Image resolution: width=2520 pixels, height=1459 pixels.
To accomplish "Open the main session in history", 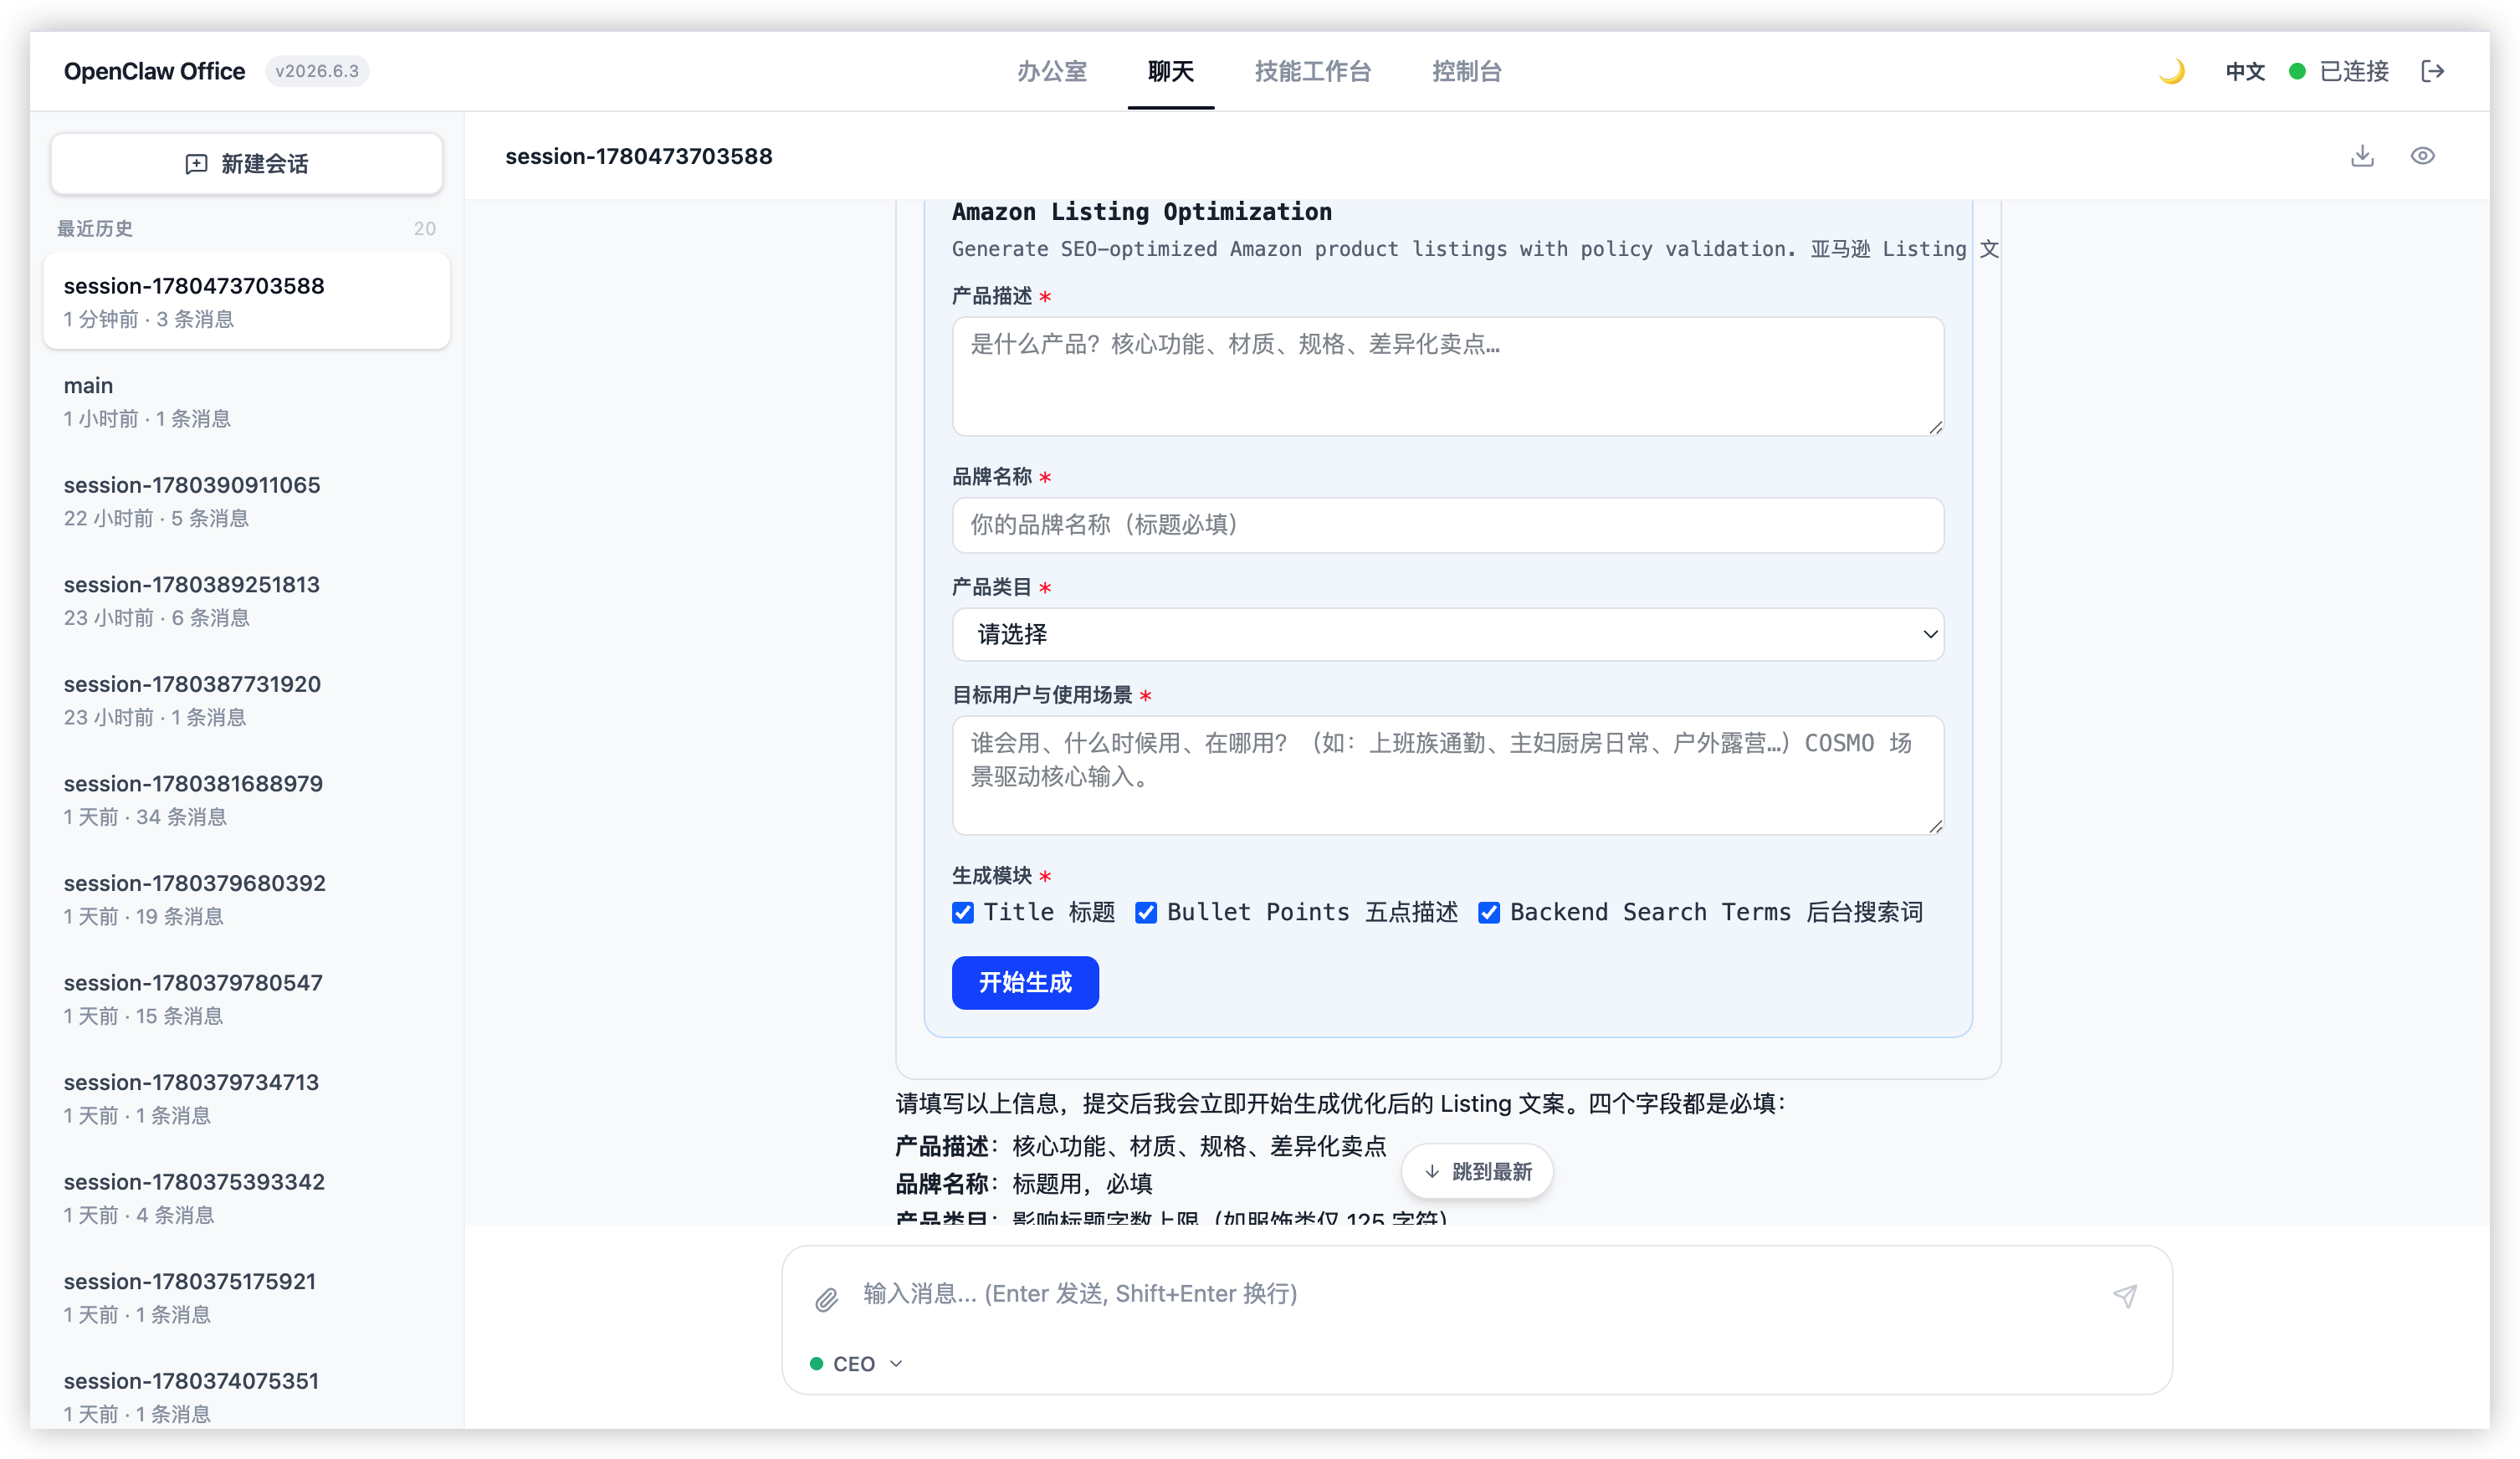I will 246,401.
